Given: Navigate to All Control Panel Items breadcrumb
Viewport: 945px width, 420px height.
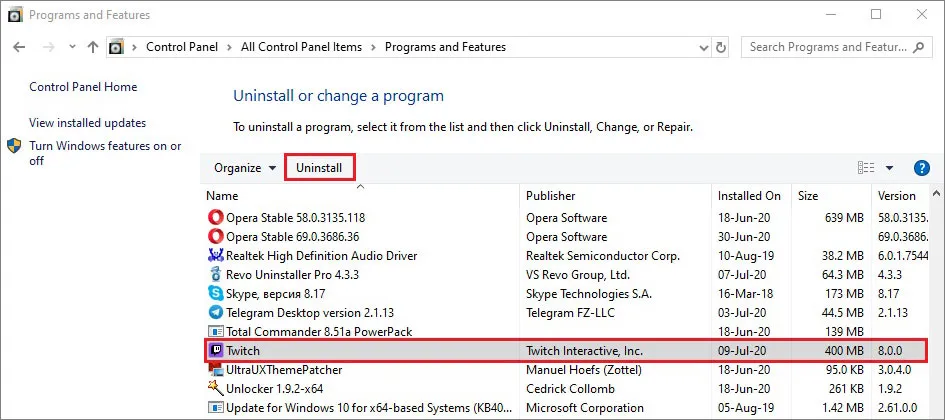Looking at the screenshot, I should [x=301, y=47].
